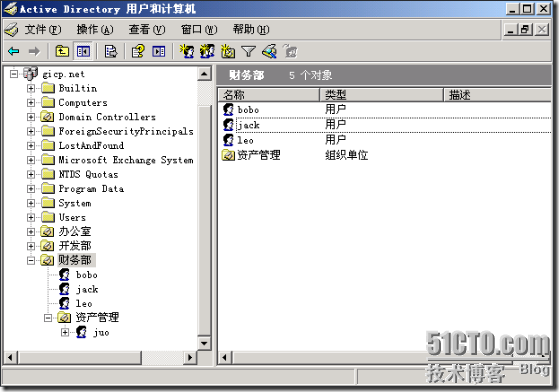Select NTDS Quotas in the tree

coord(88,174)
